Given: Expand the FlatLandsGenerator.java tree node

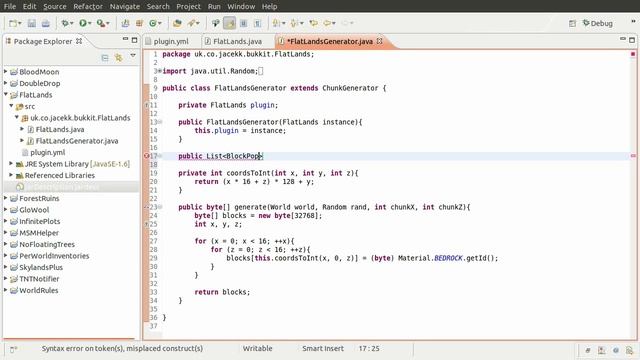Looking at the screenshot, I should pos(22,140).
